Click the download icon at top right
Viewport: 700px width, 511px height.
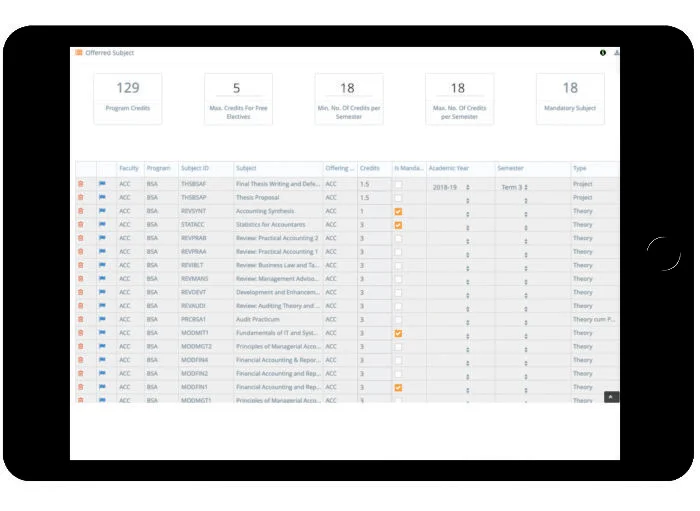coord(616,53)
